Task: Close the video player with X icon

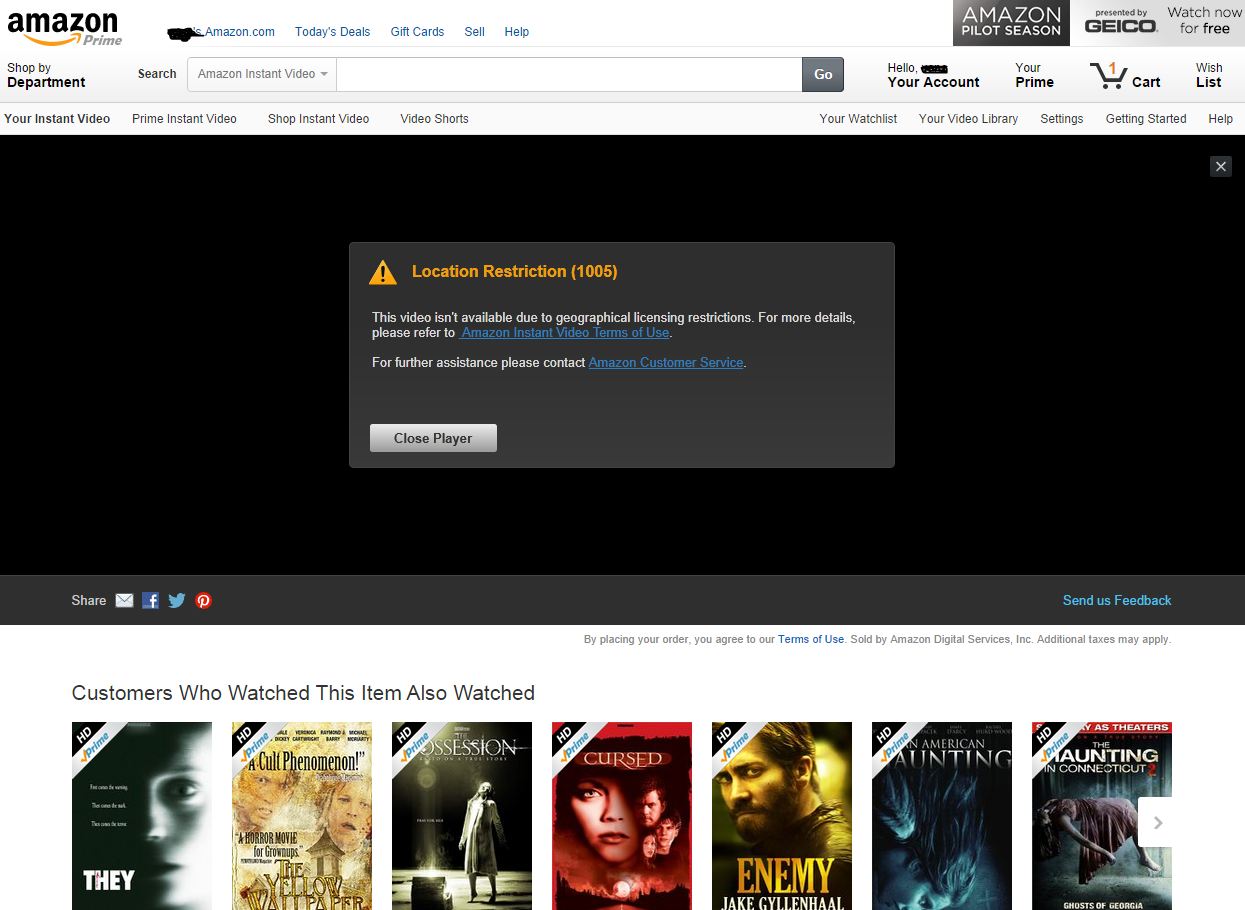Action: pyautogui.click(x=1220, y=167)
